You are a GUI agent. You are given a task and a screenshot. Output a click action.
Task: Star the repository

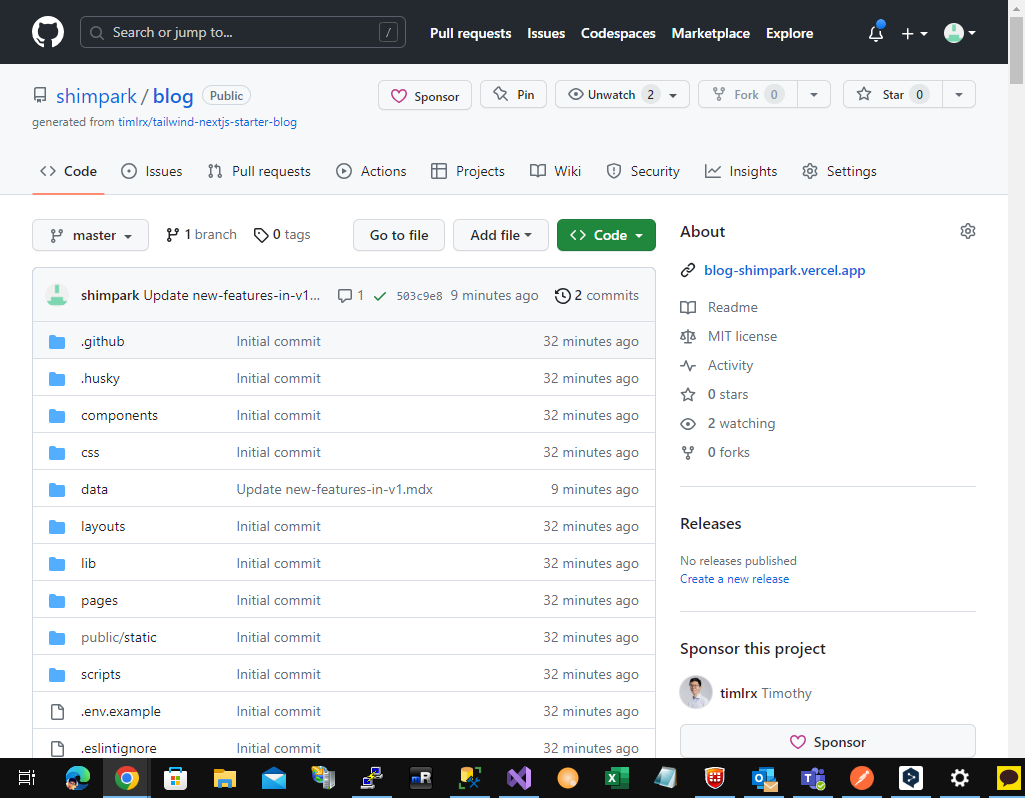892,95
